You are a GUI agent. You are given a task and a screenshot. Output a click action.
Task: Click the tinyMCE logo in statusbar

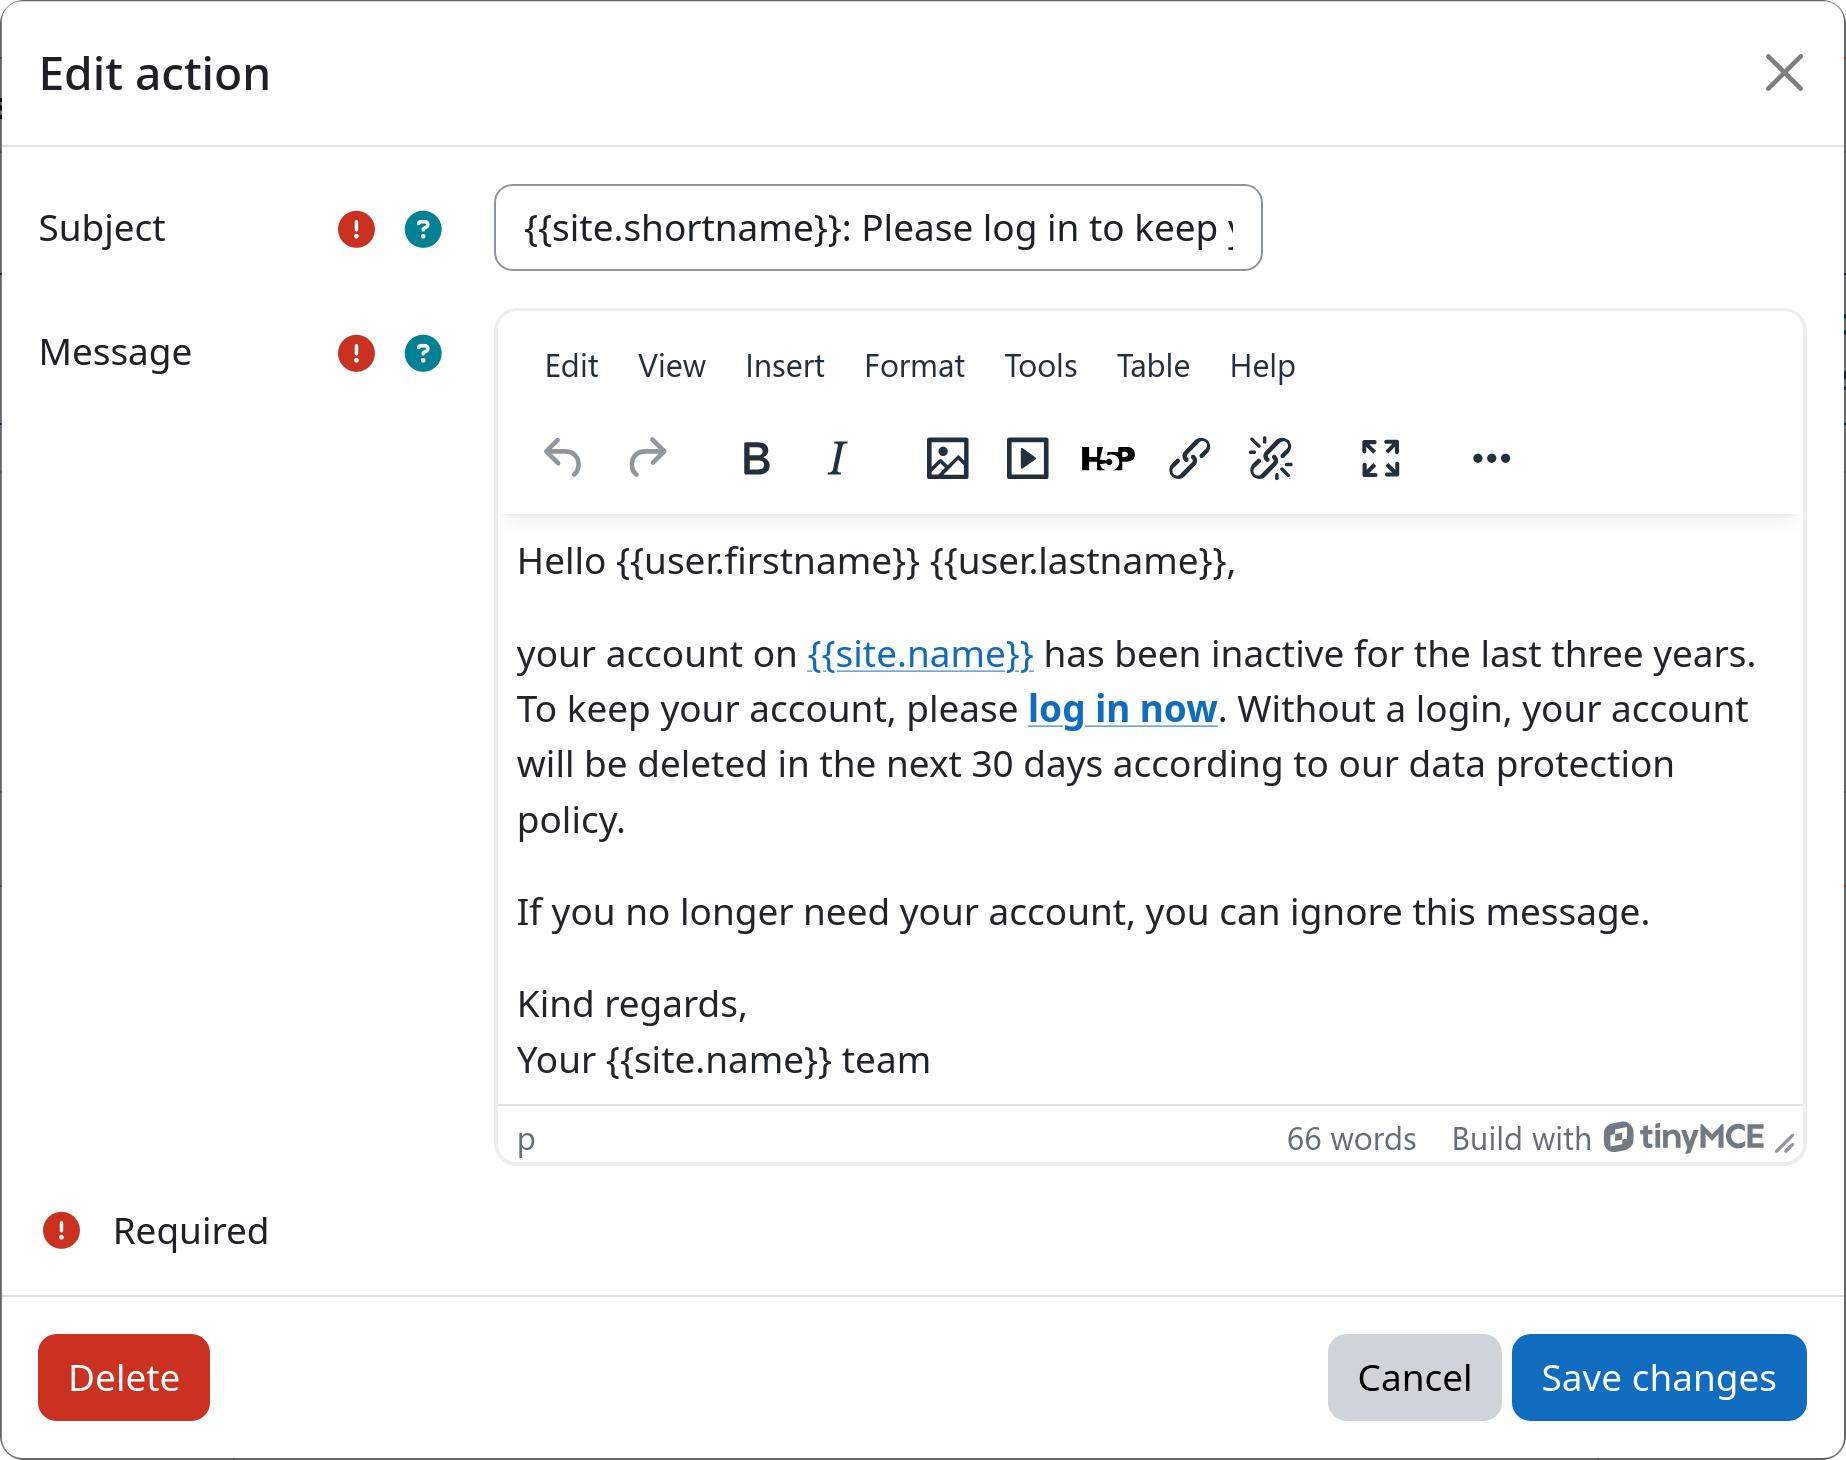[1684, 1137]
